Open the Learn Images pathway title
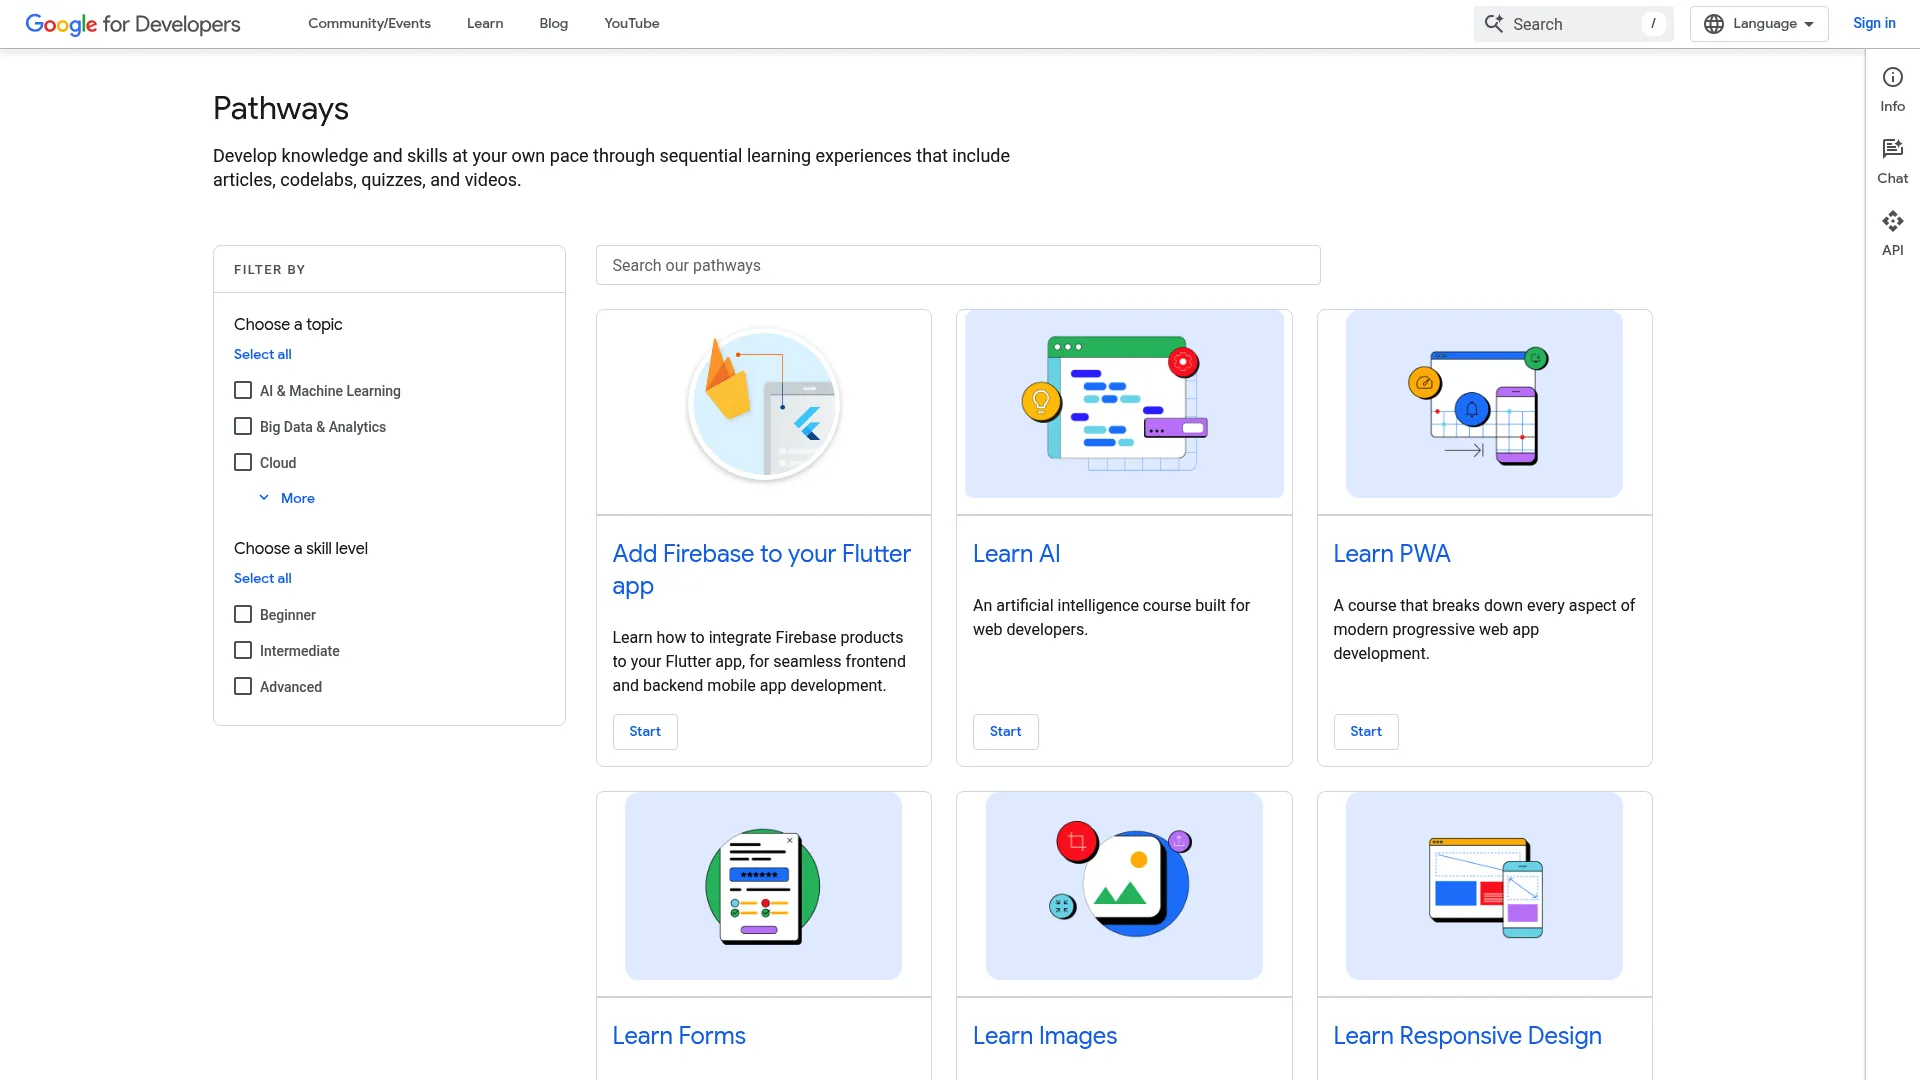Image resolution: width=1920 pixels, height=1080 pixels. click(1044, 1036)
